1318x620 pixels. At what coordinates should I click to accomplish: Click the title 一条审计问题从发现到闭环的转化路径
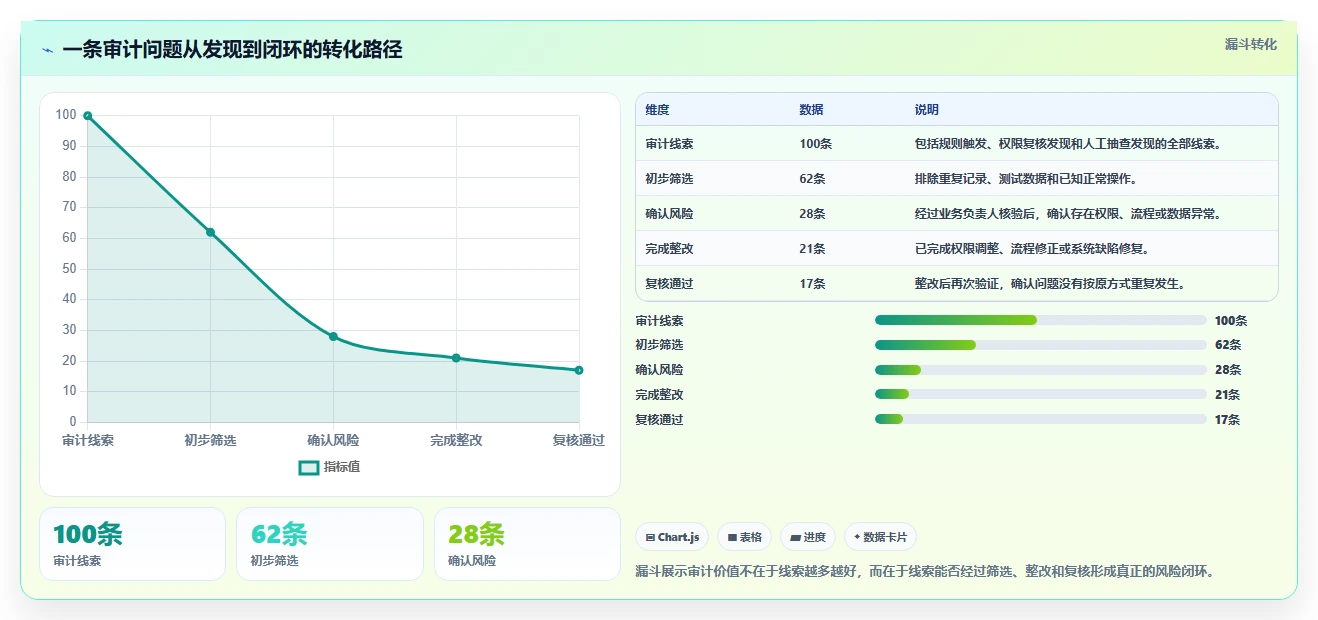tap(232, 50)
